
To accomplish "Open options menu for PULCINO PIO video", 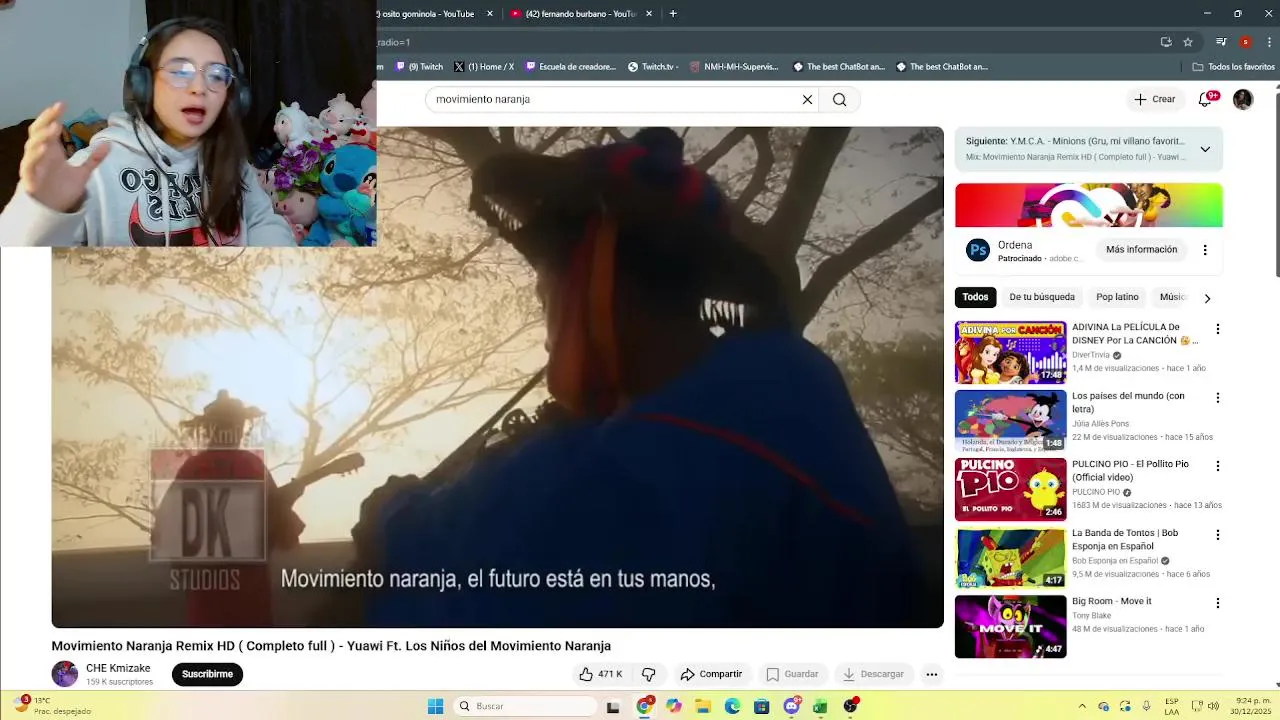I will 1217,466.
